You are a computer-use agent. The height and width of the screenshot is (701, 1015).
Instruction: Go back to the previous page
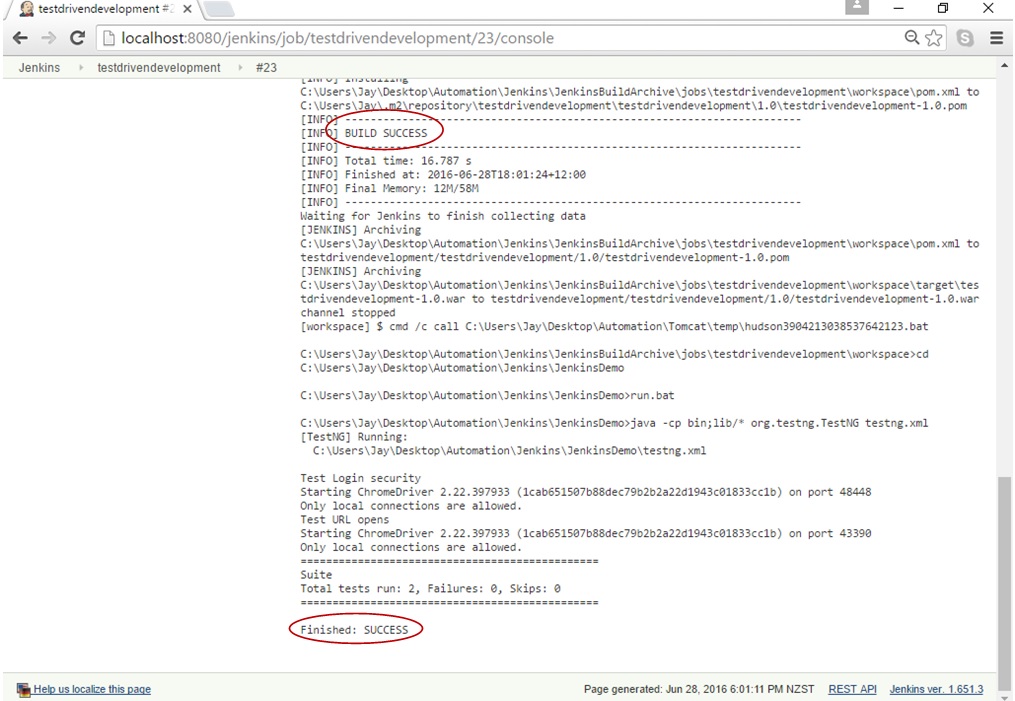pyautogui.click(x=21, y=38)
